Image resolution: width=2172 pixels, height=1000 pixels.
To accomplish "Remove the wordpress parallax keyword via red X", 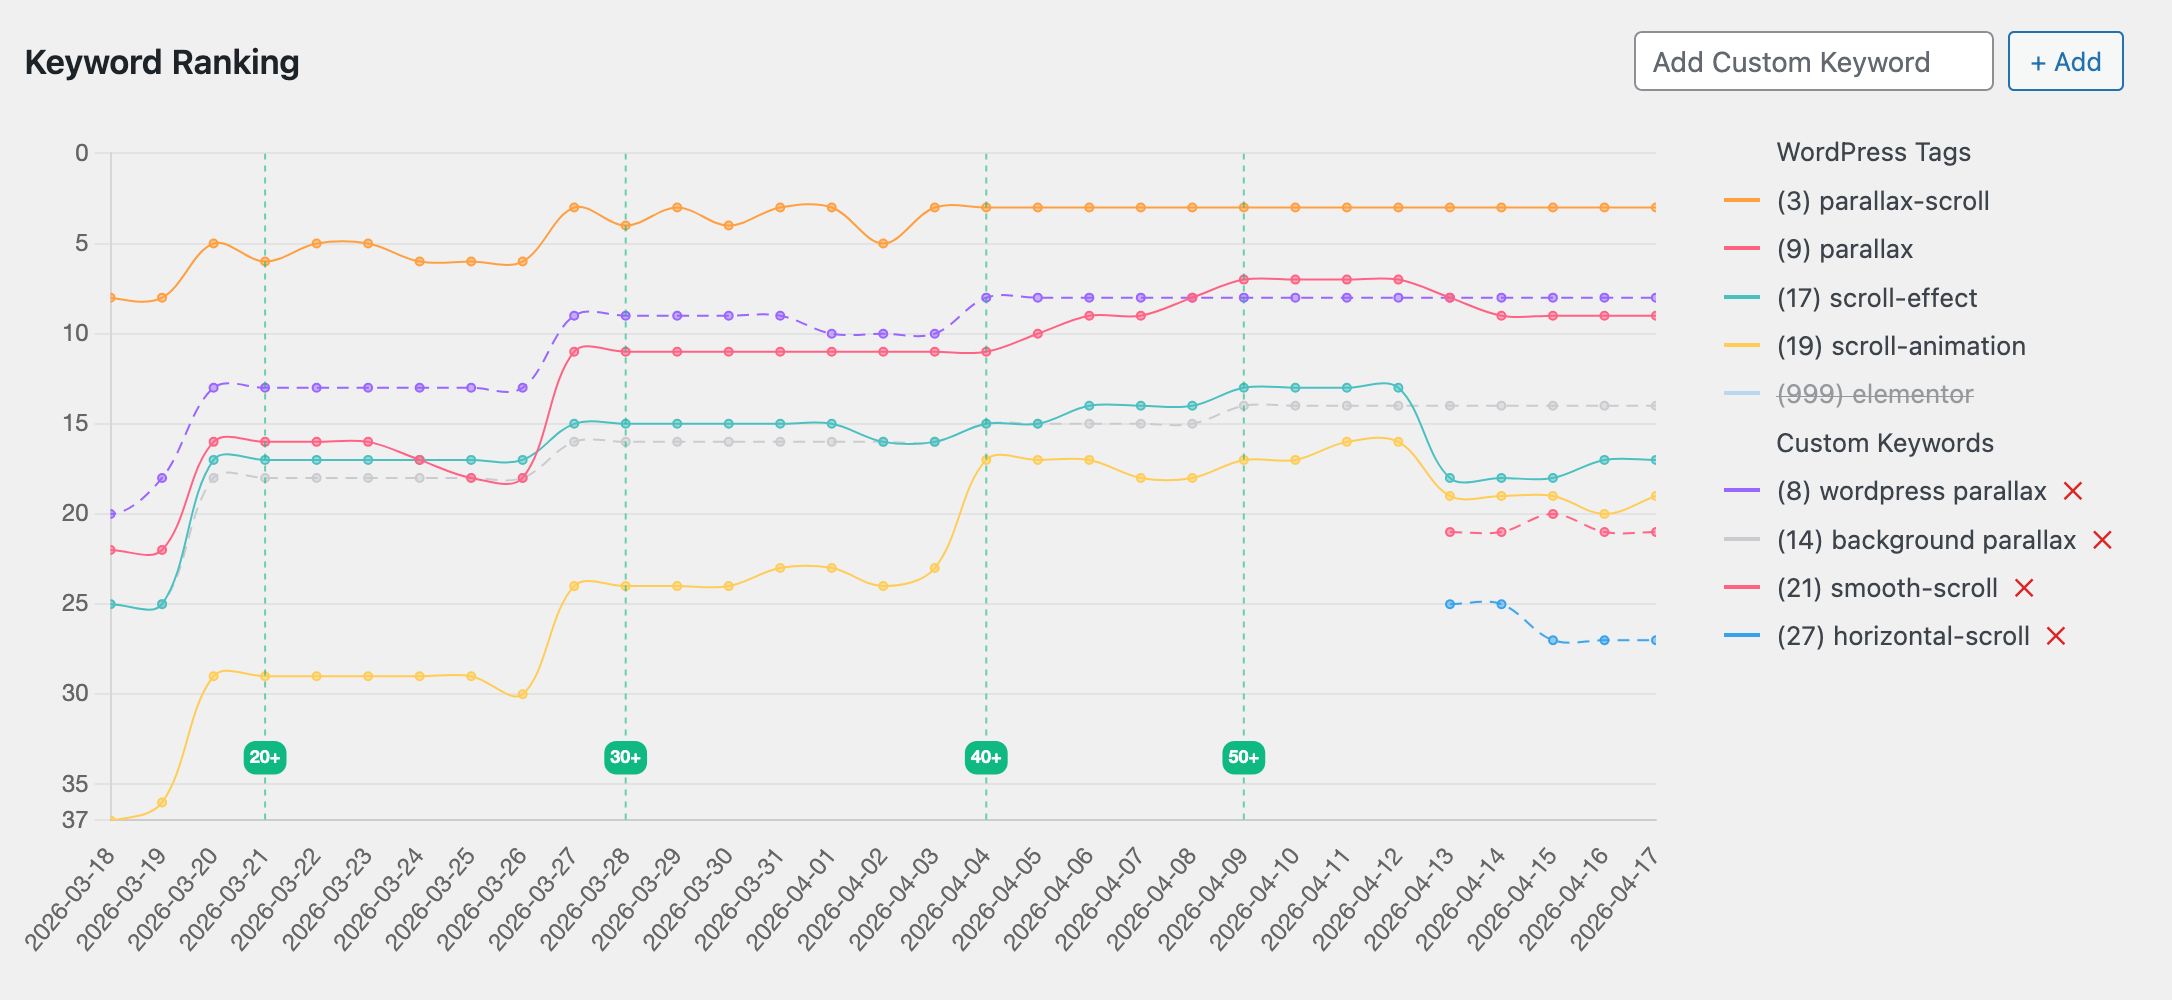I will [2073, 491].
